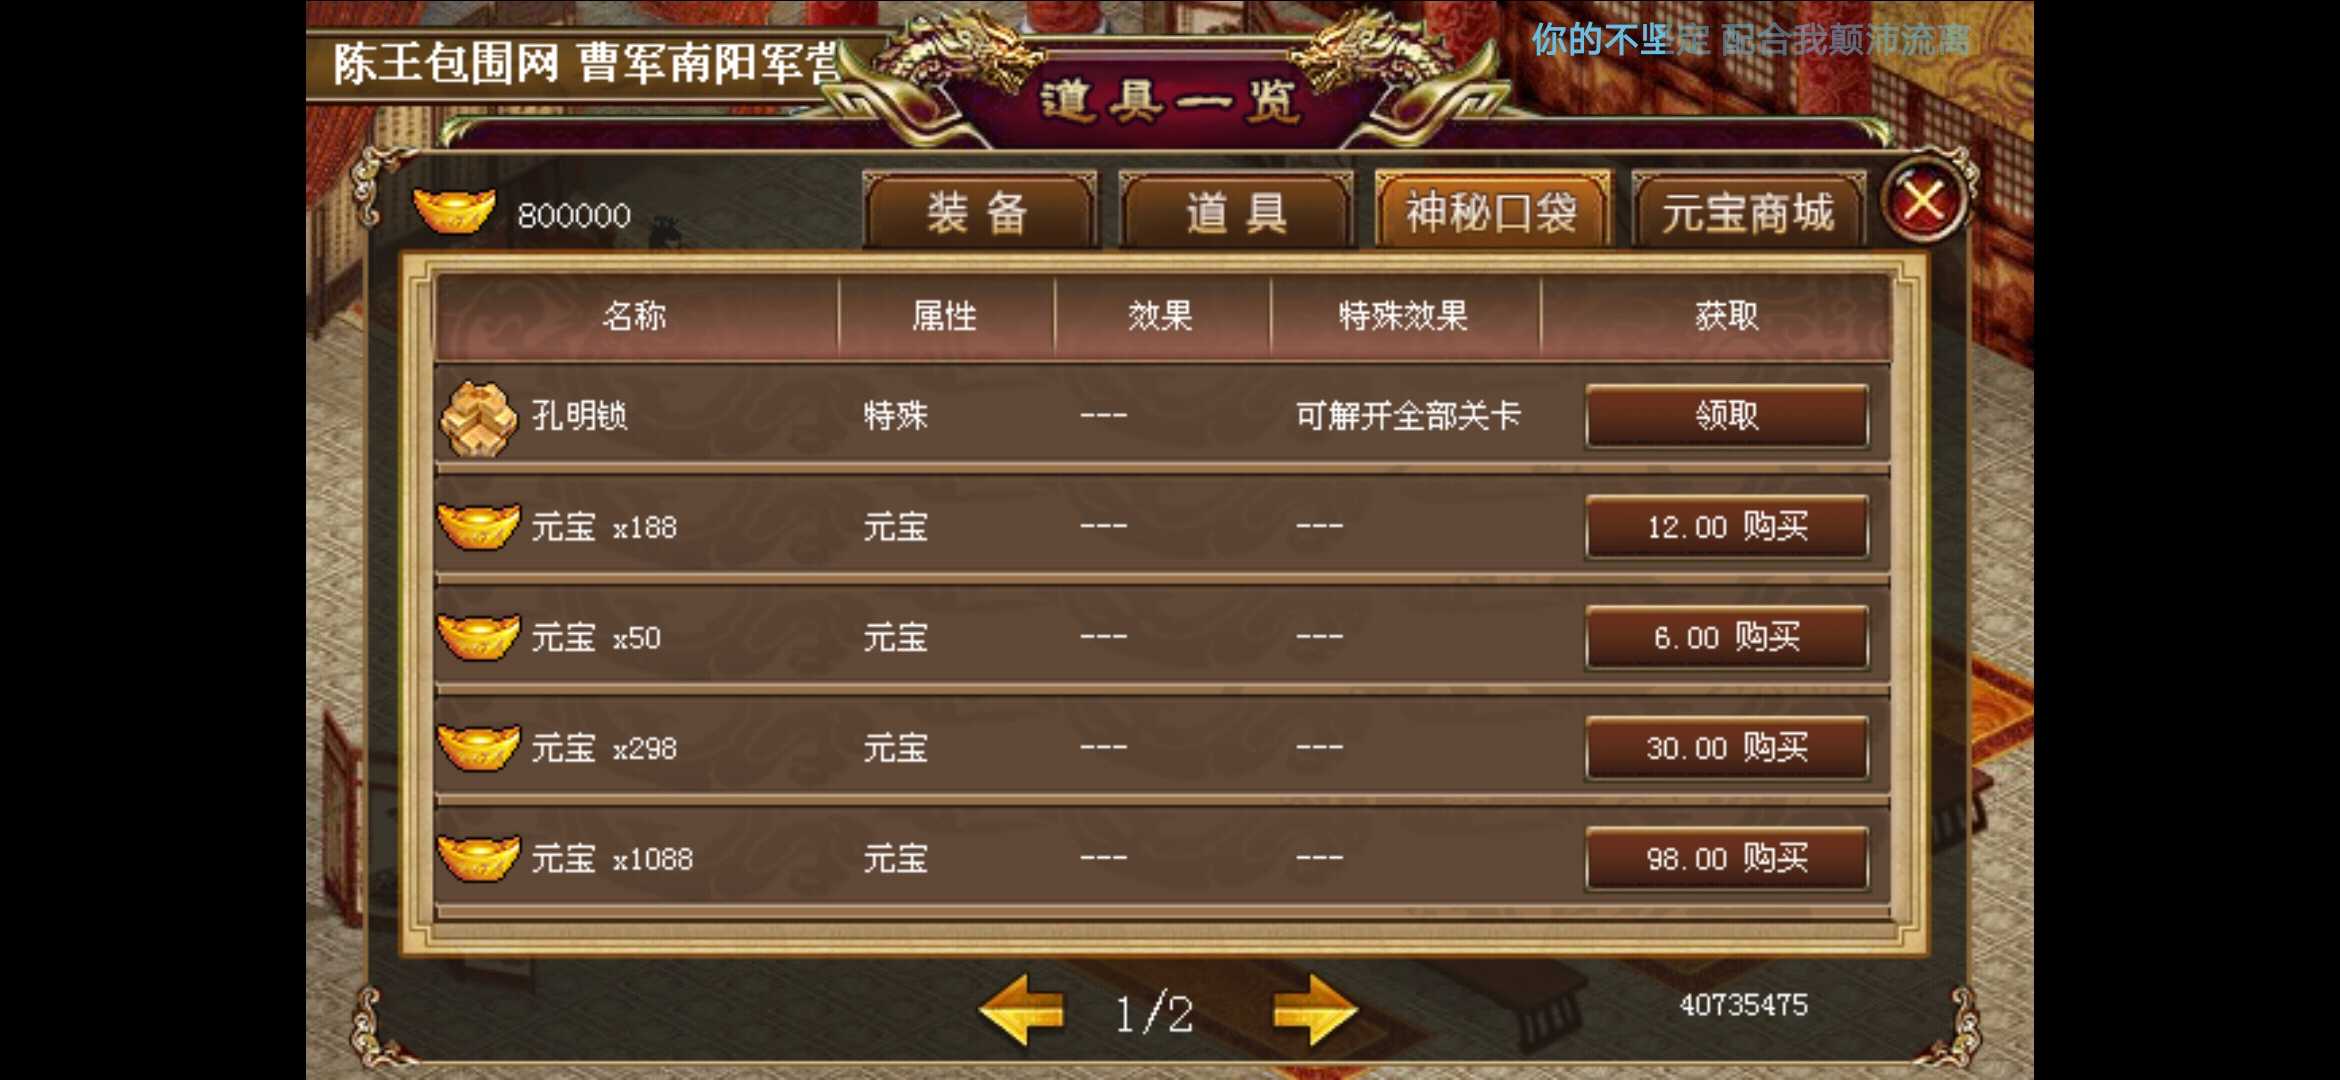Screen dimensions: 2340x1080
Task: Click the gold ingot icon beside 800000
Action: [x=454, y=210]
